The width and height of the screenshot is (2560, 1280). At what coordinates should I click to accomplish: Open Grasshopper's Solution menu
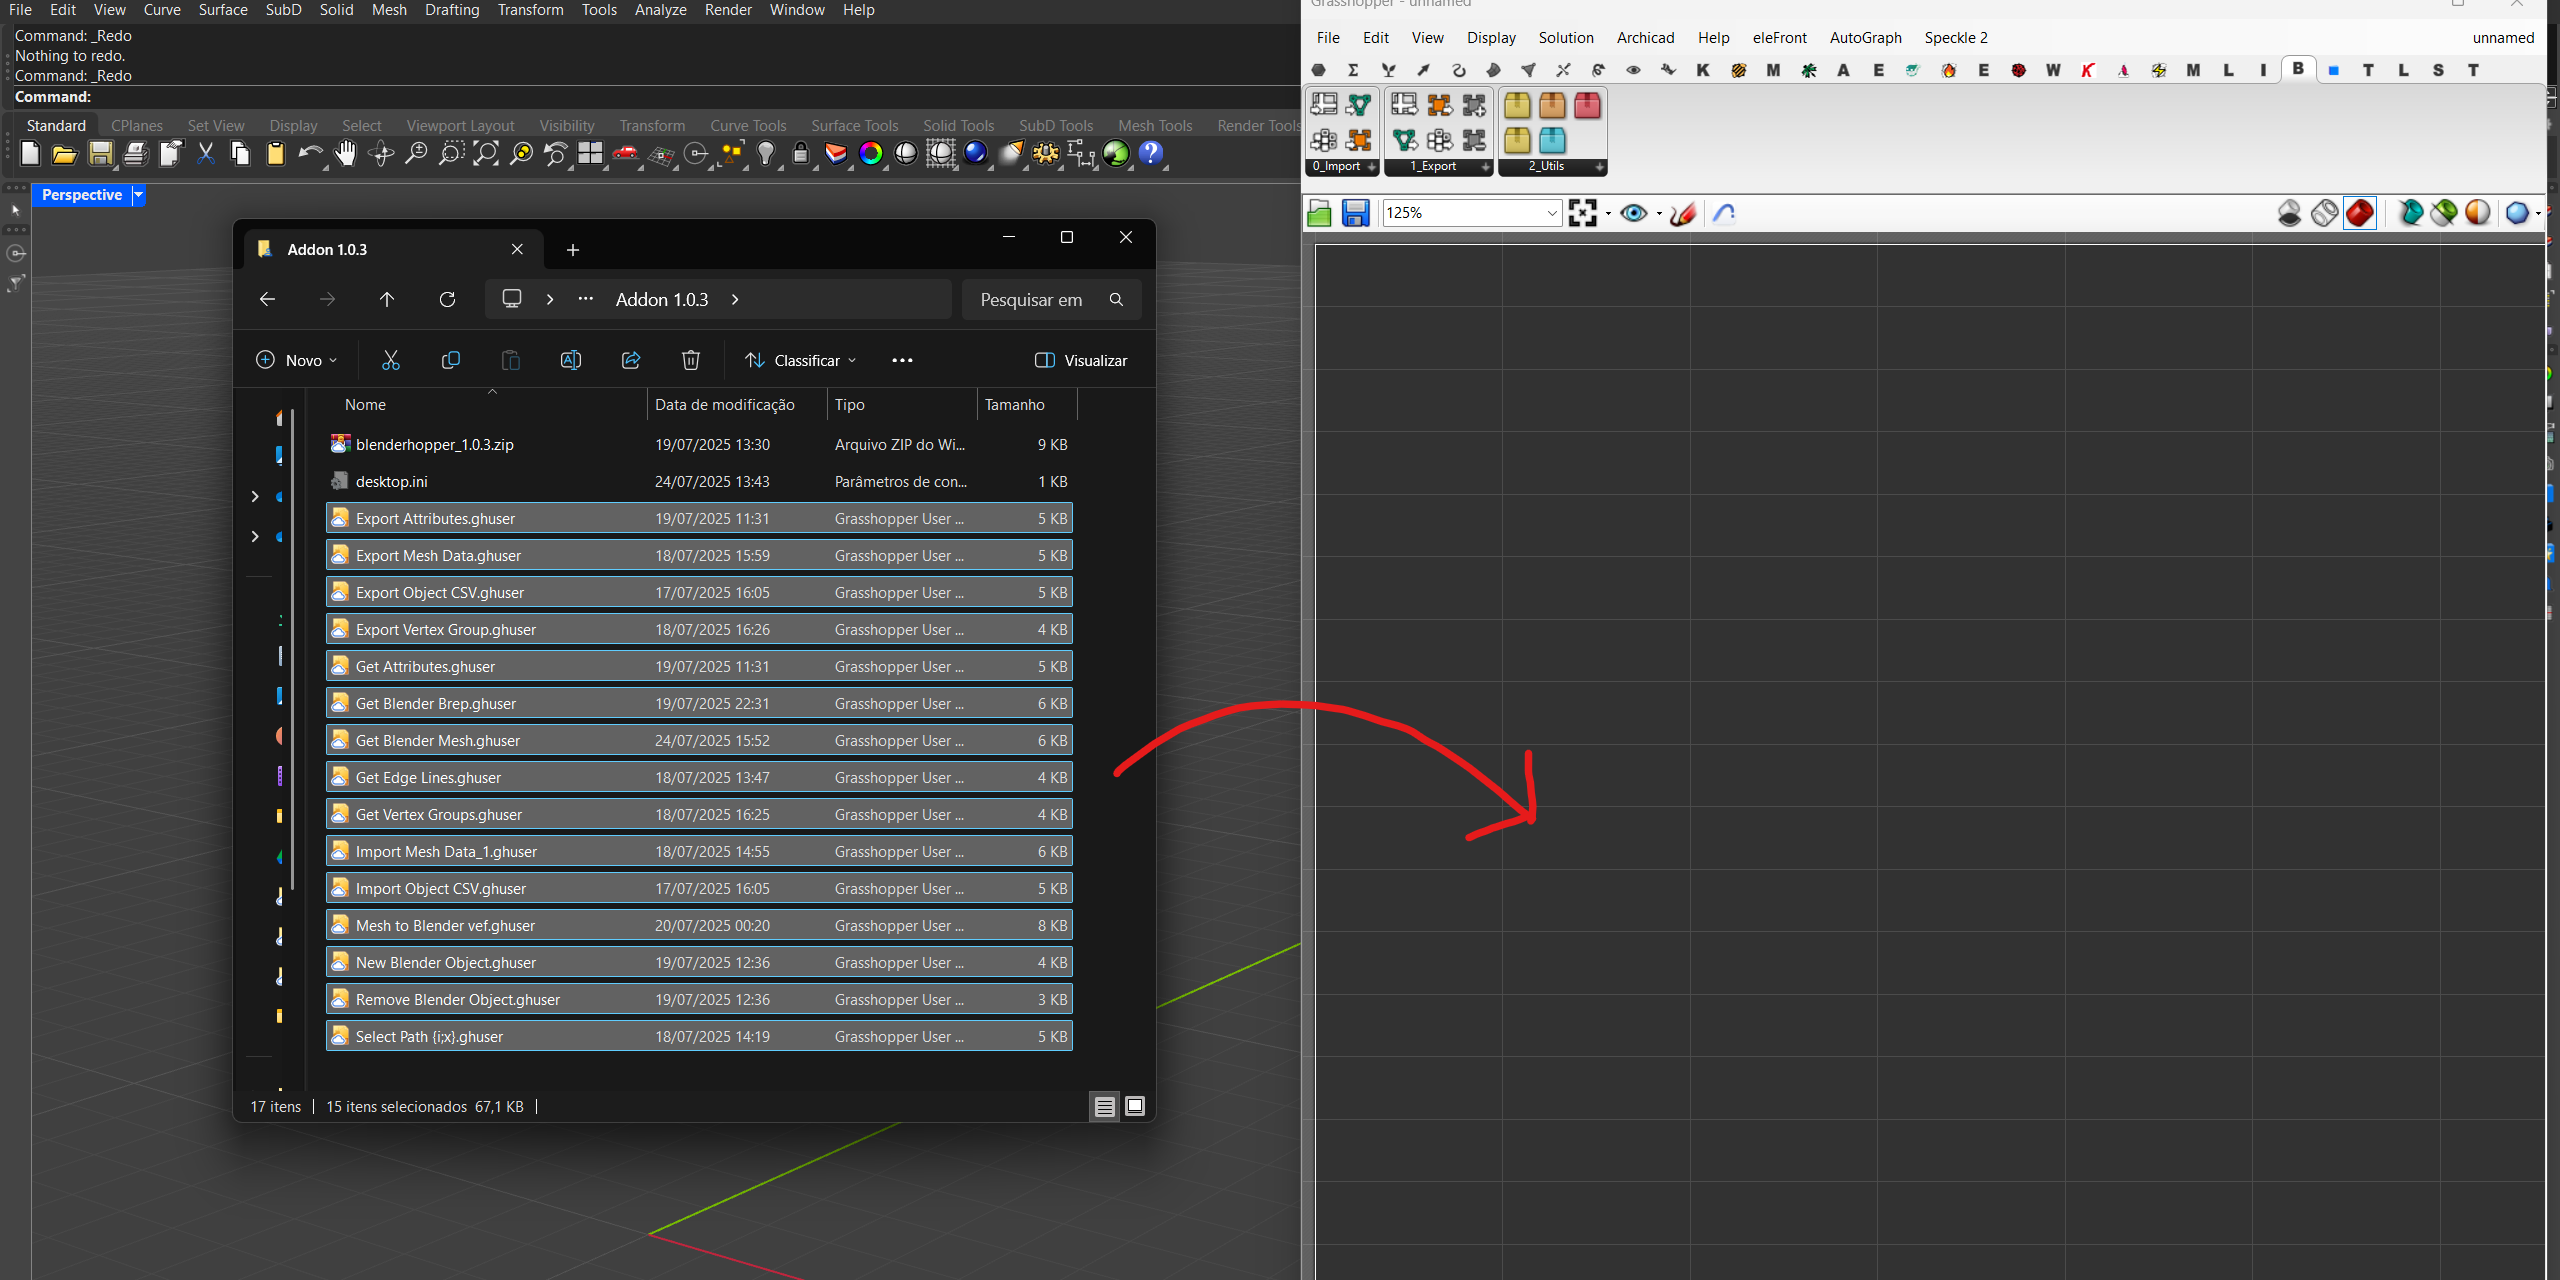1566,38
